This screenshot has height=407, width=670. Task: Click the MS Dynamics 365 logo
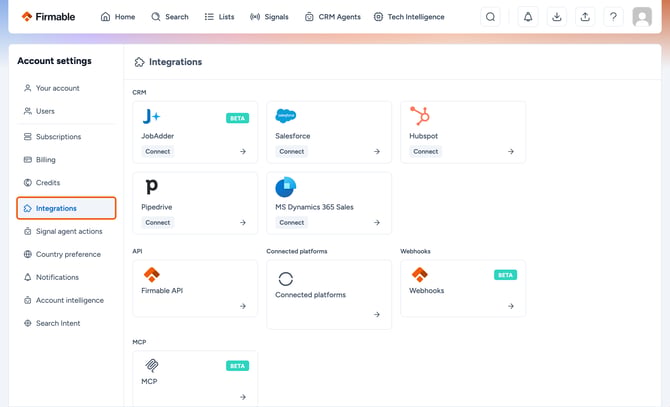click(285, 187)
